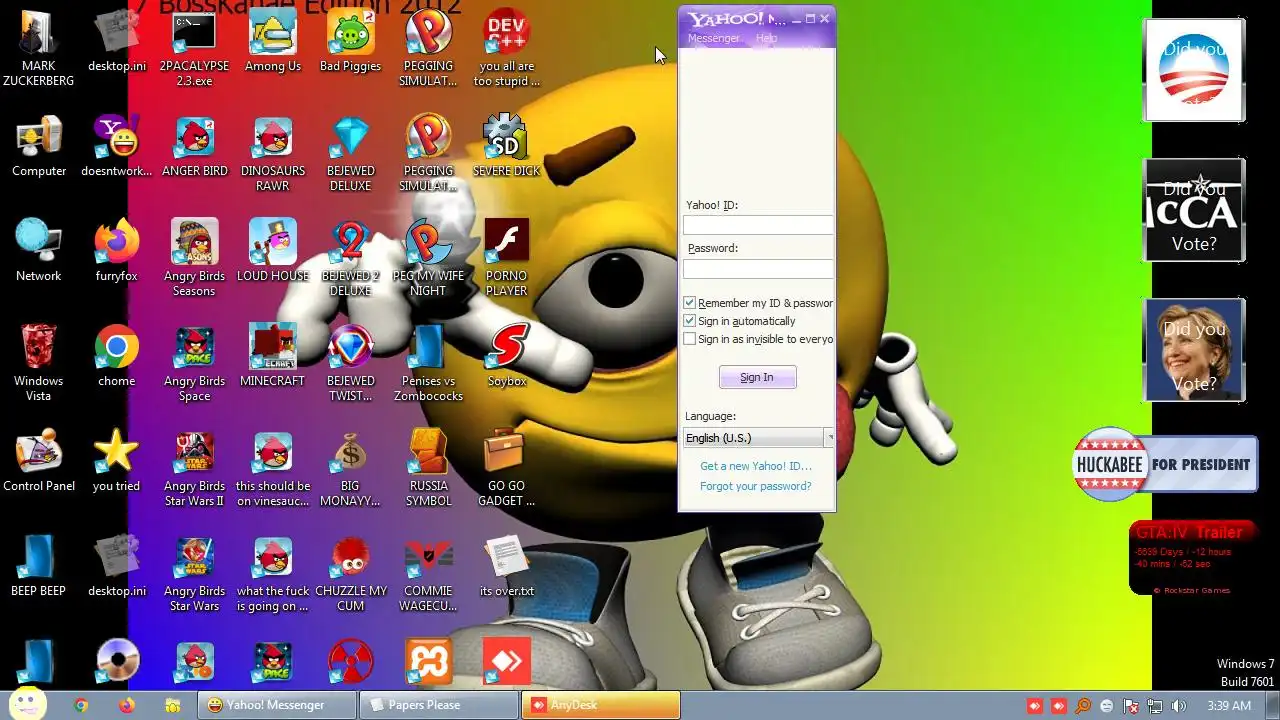Open the GO GO GADGET briefcase icon
Viewport: 1280px width, 720px height.
pos(506,467)
